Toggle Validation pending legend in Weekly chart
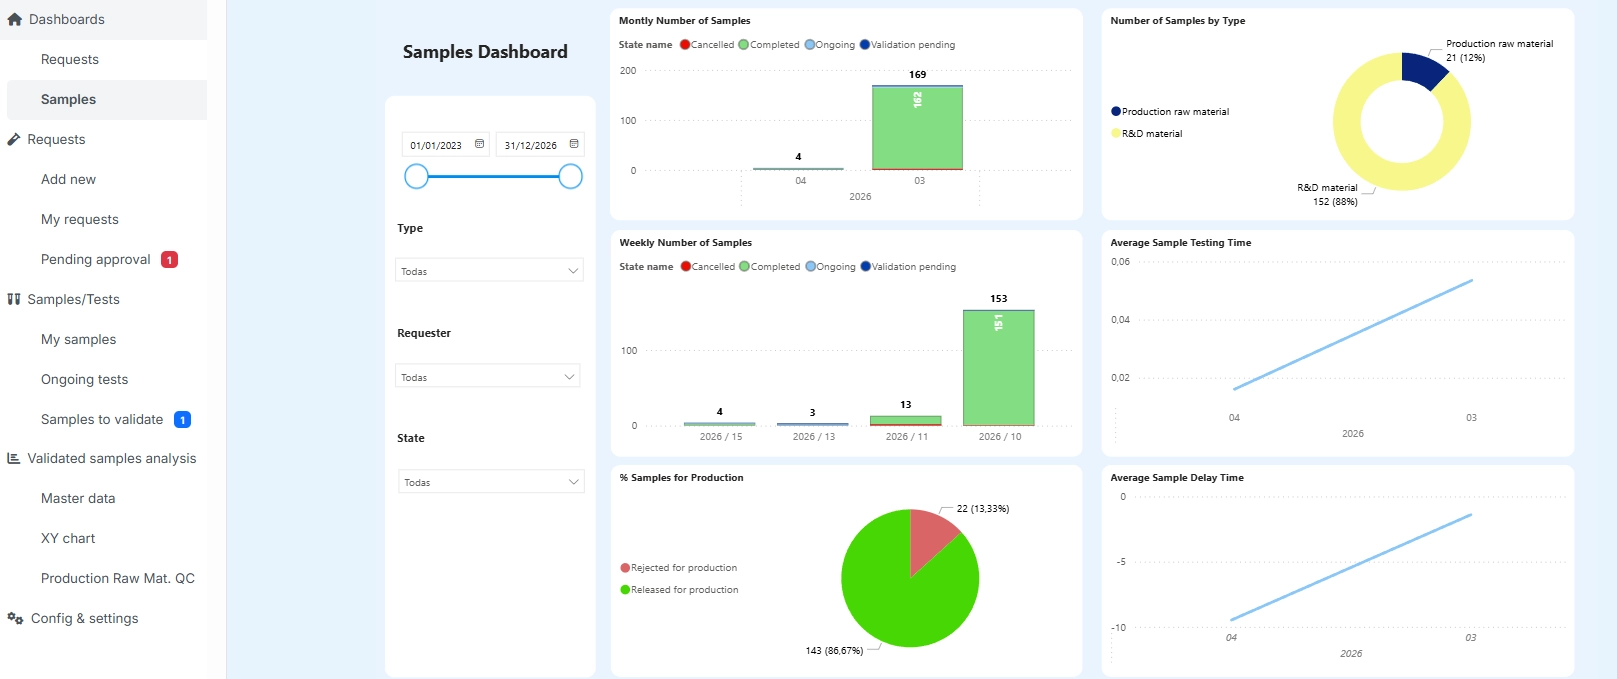1617x679 pixels. [x=908, y=267]
